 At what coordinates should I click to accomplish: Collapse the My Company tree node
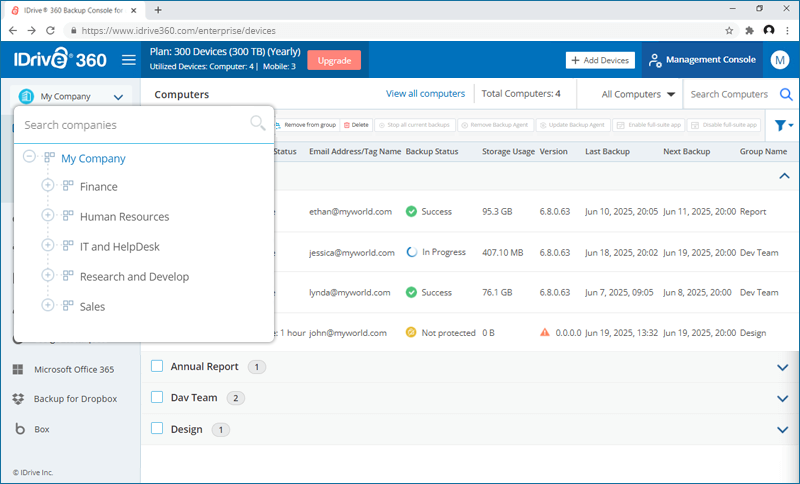click(x=29, y=158)
